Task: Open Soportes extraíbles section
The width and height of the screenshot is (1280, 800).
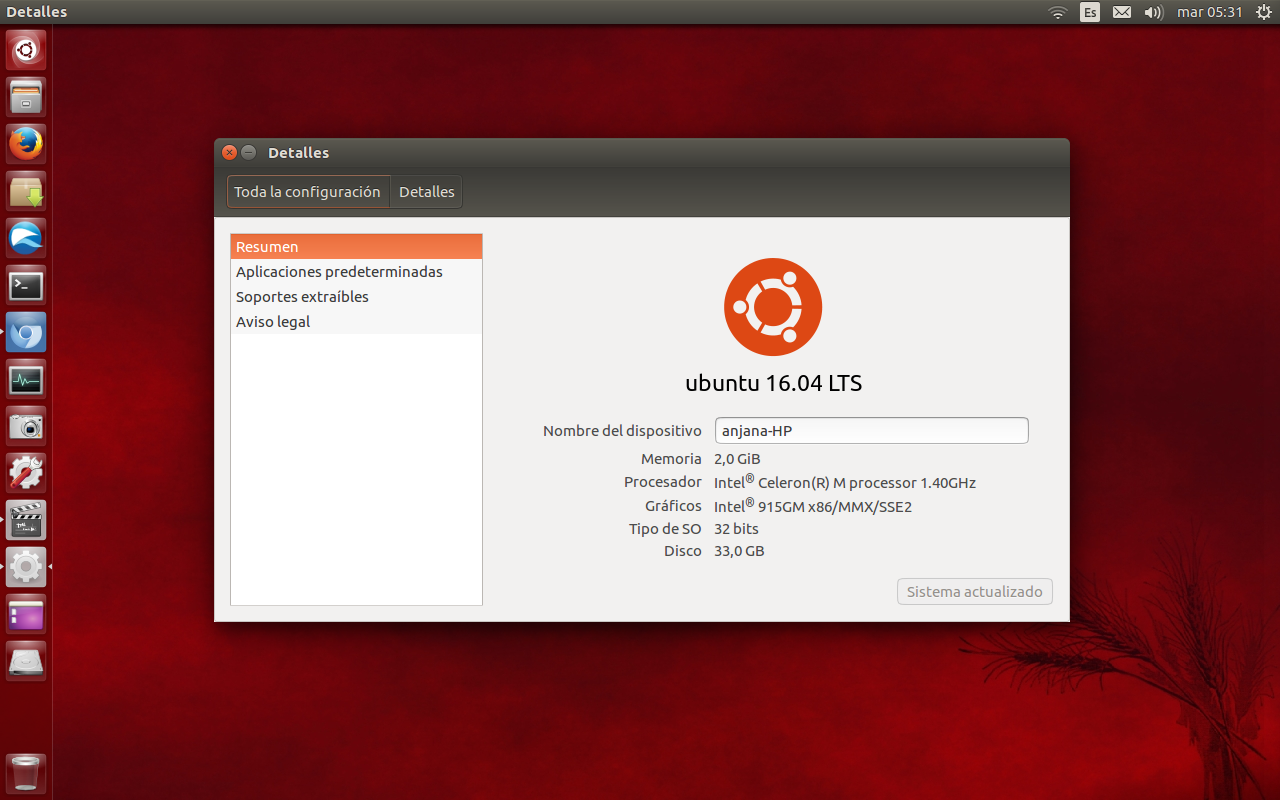Action: tap(356, 297)
